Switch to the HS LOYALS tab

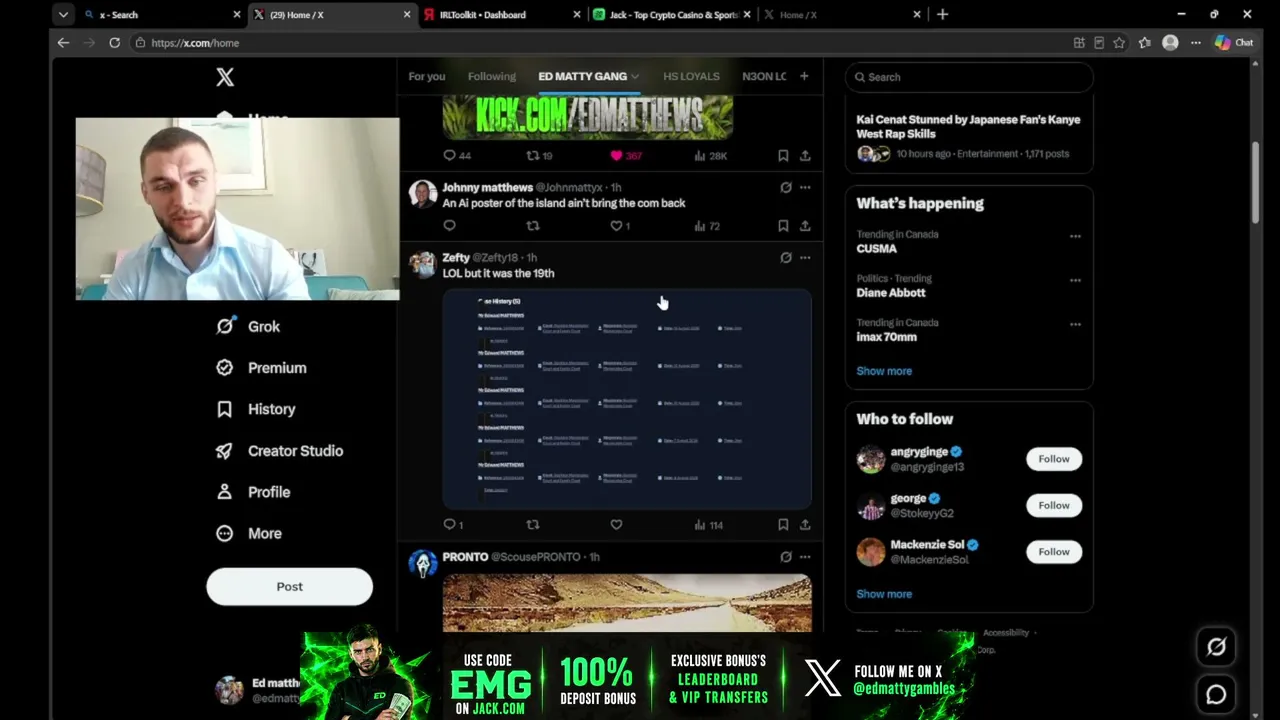tap(691, 76)
